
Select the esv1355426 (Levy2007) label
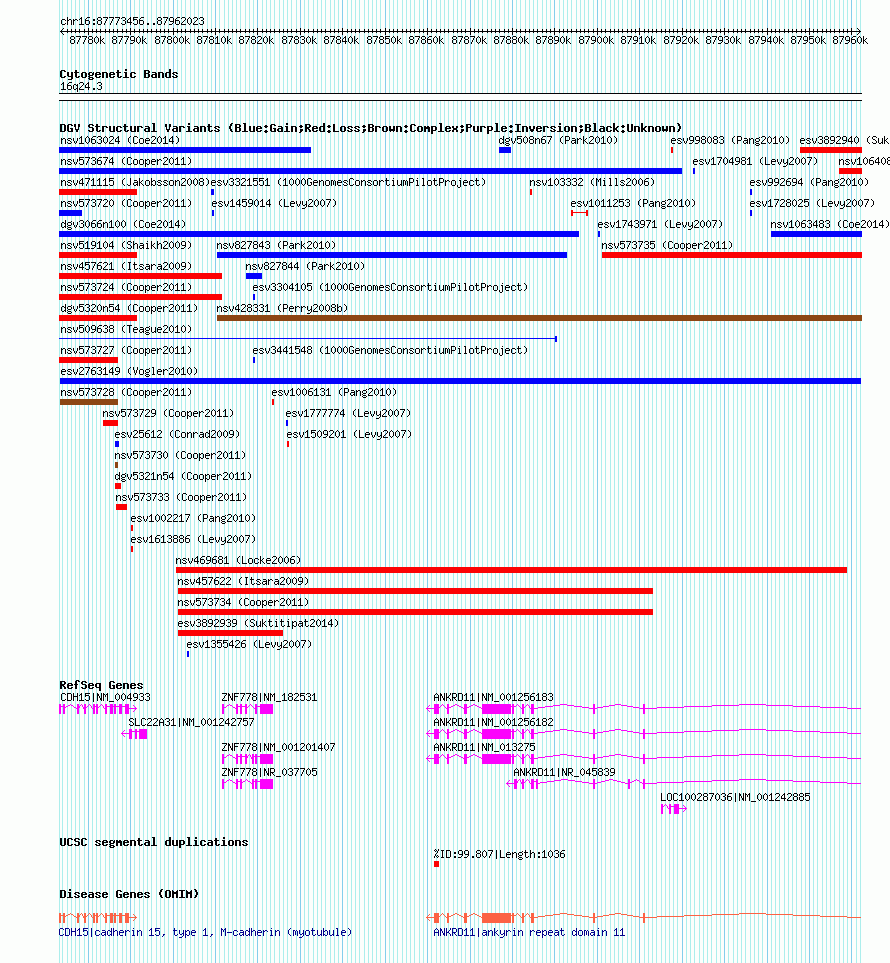coord(249,644)
